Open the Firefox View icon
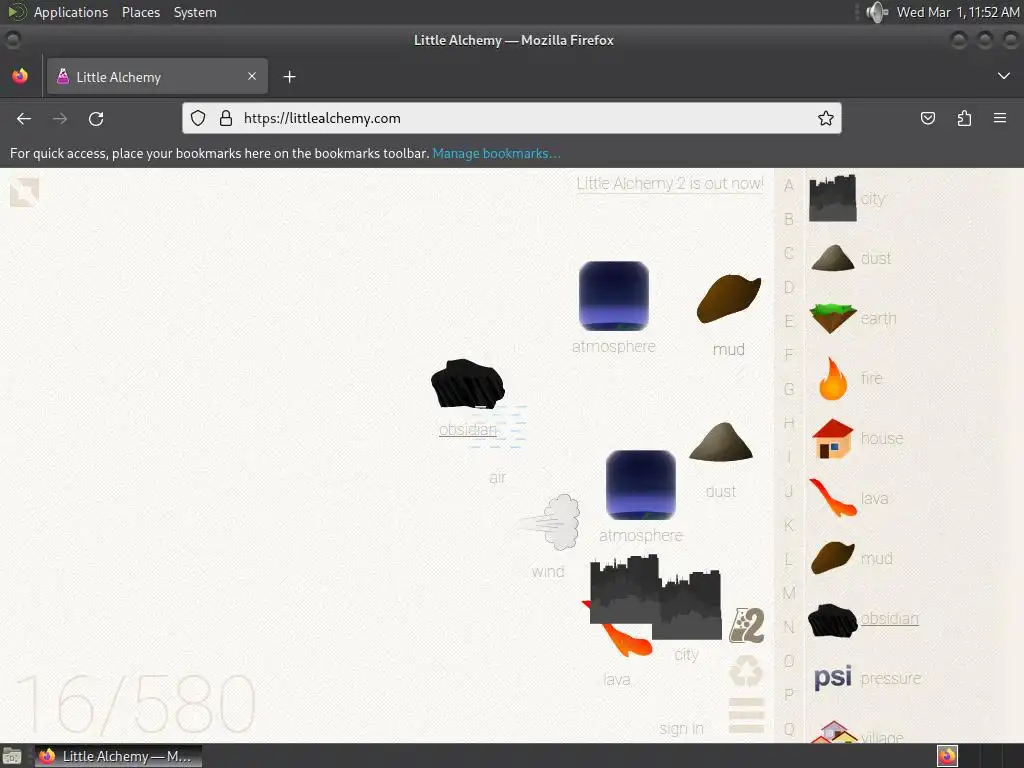This screenshot has width=1024, height=768. coord(20,76)
